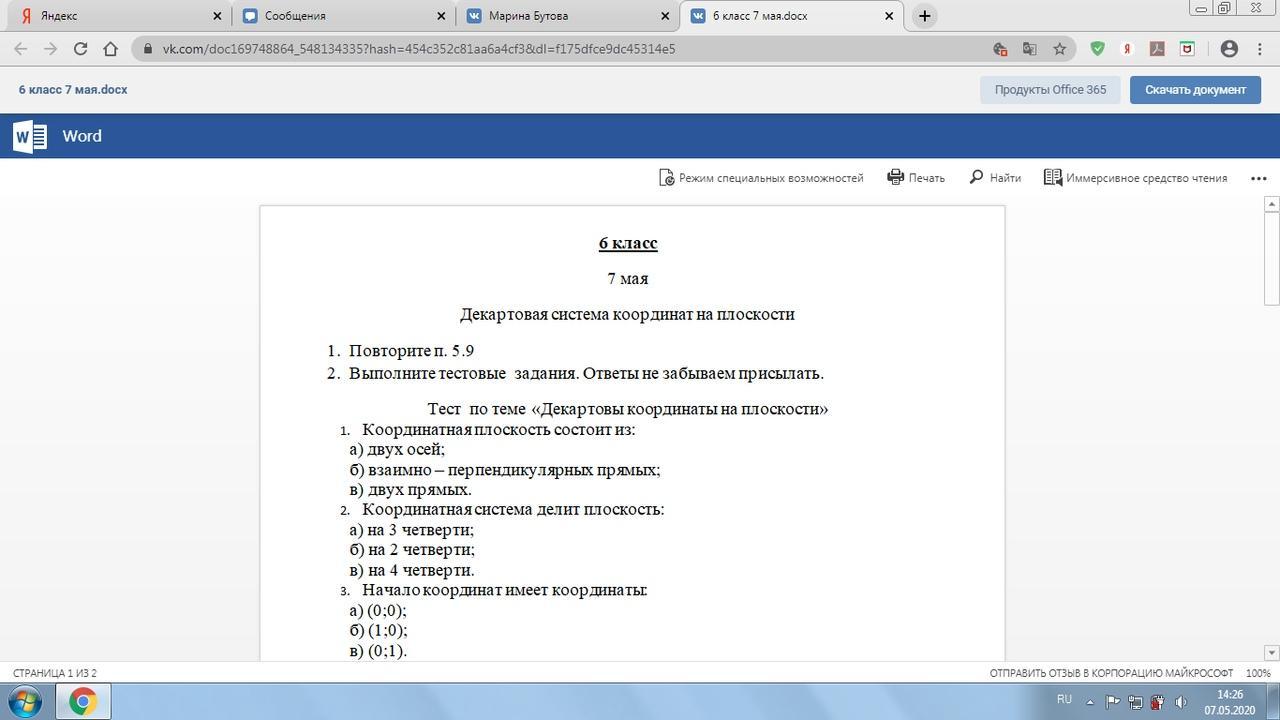1280x720 pixels.
Task: Click the line 7 мая
Action: coord(628,278)
